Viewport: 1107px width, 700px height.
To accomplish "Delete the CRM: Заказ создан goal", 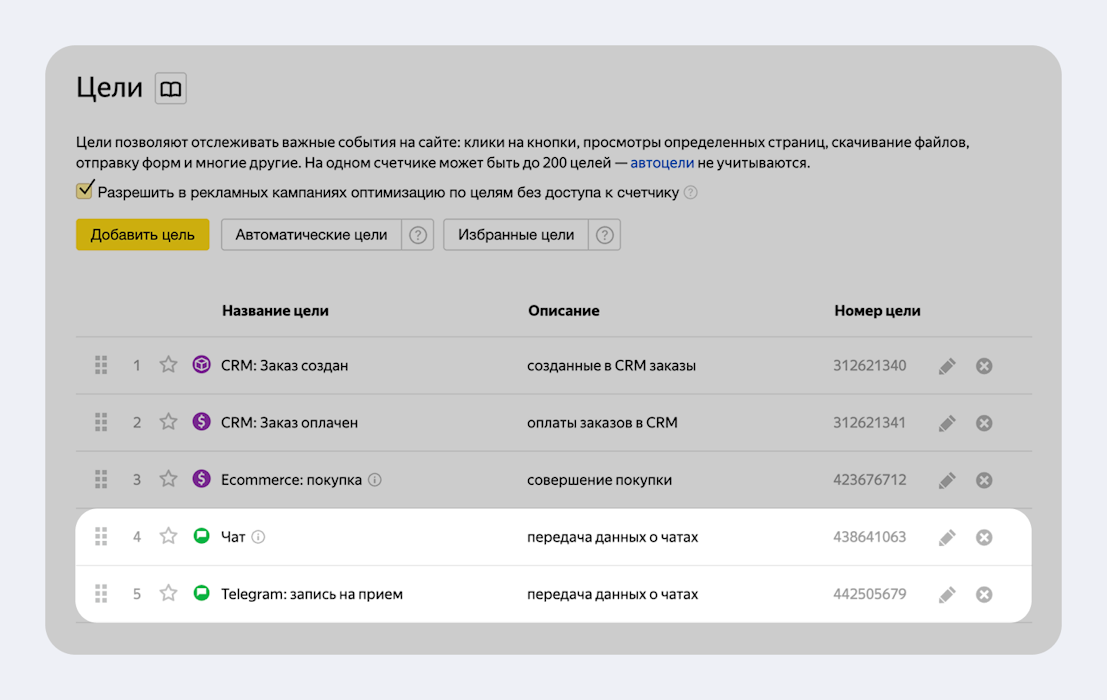I will 984,366.
